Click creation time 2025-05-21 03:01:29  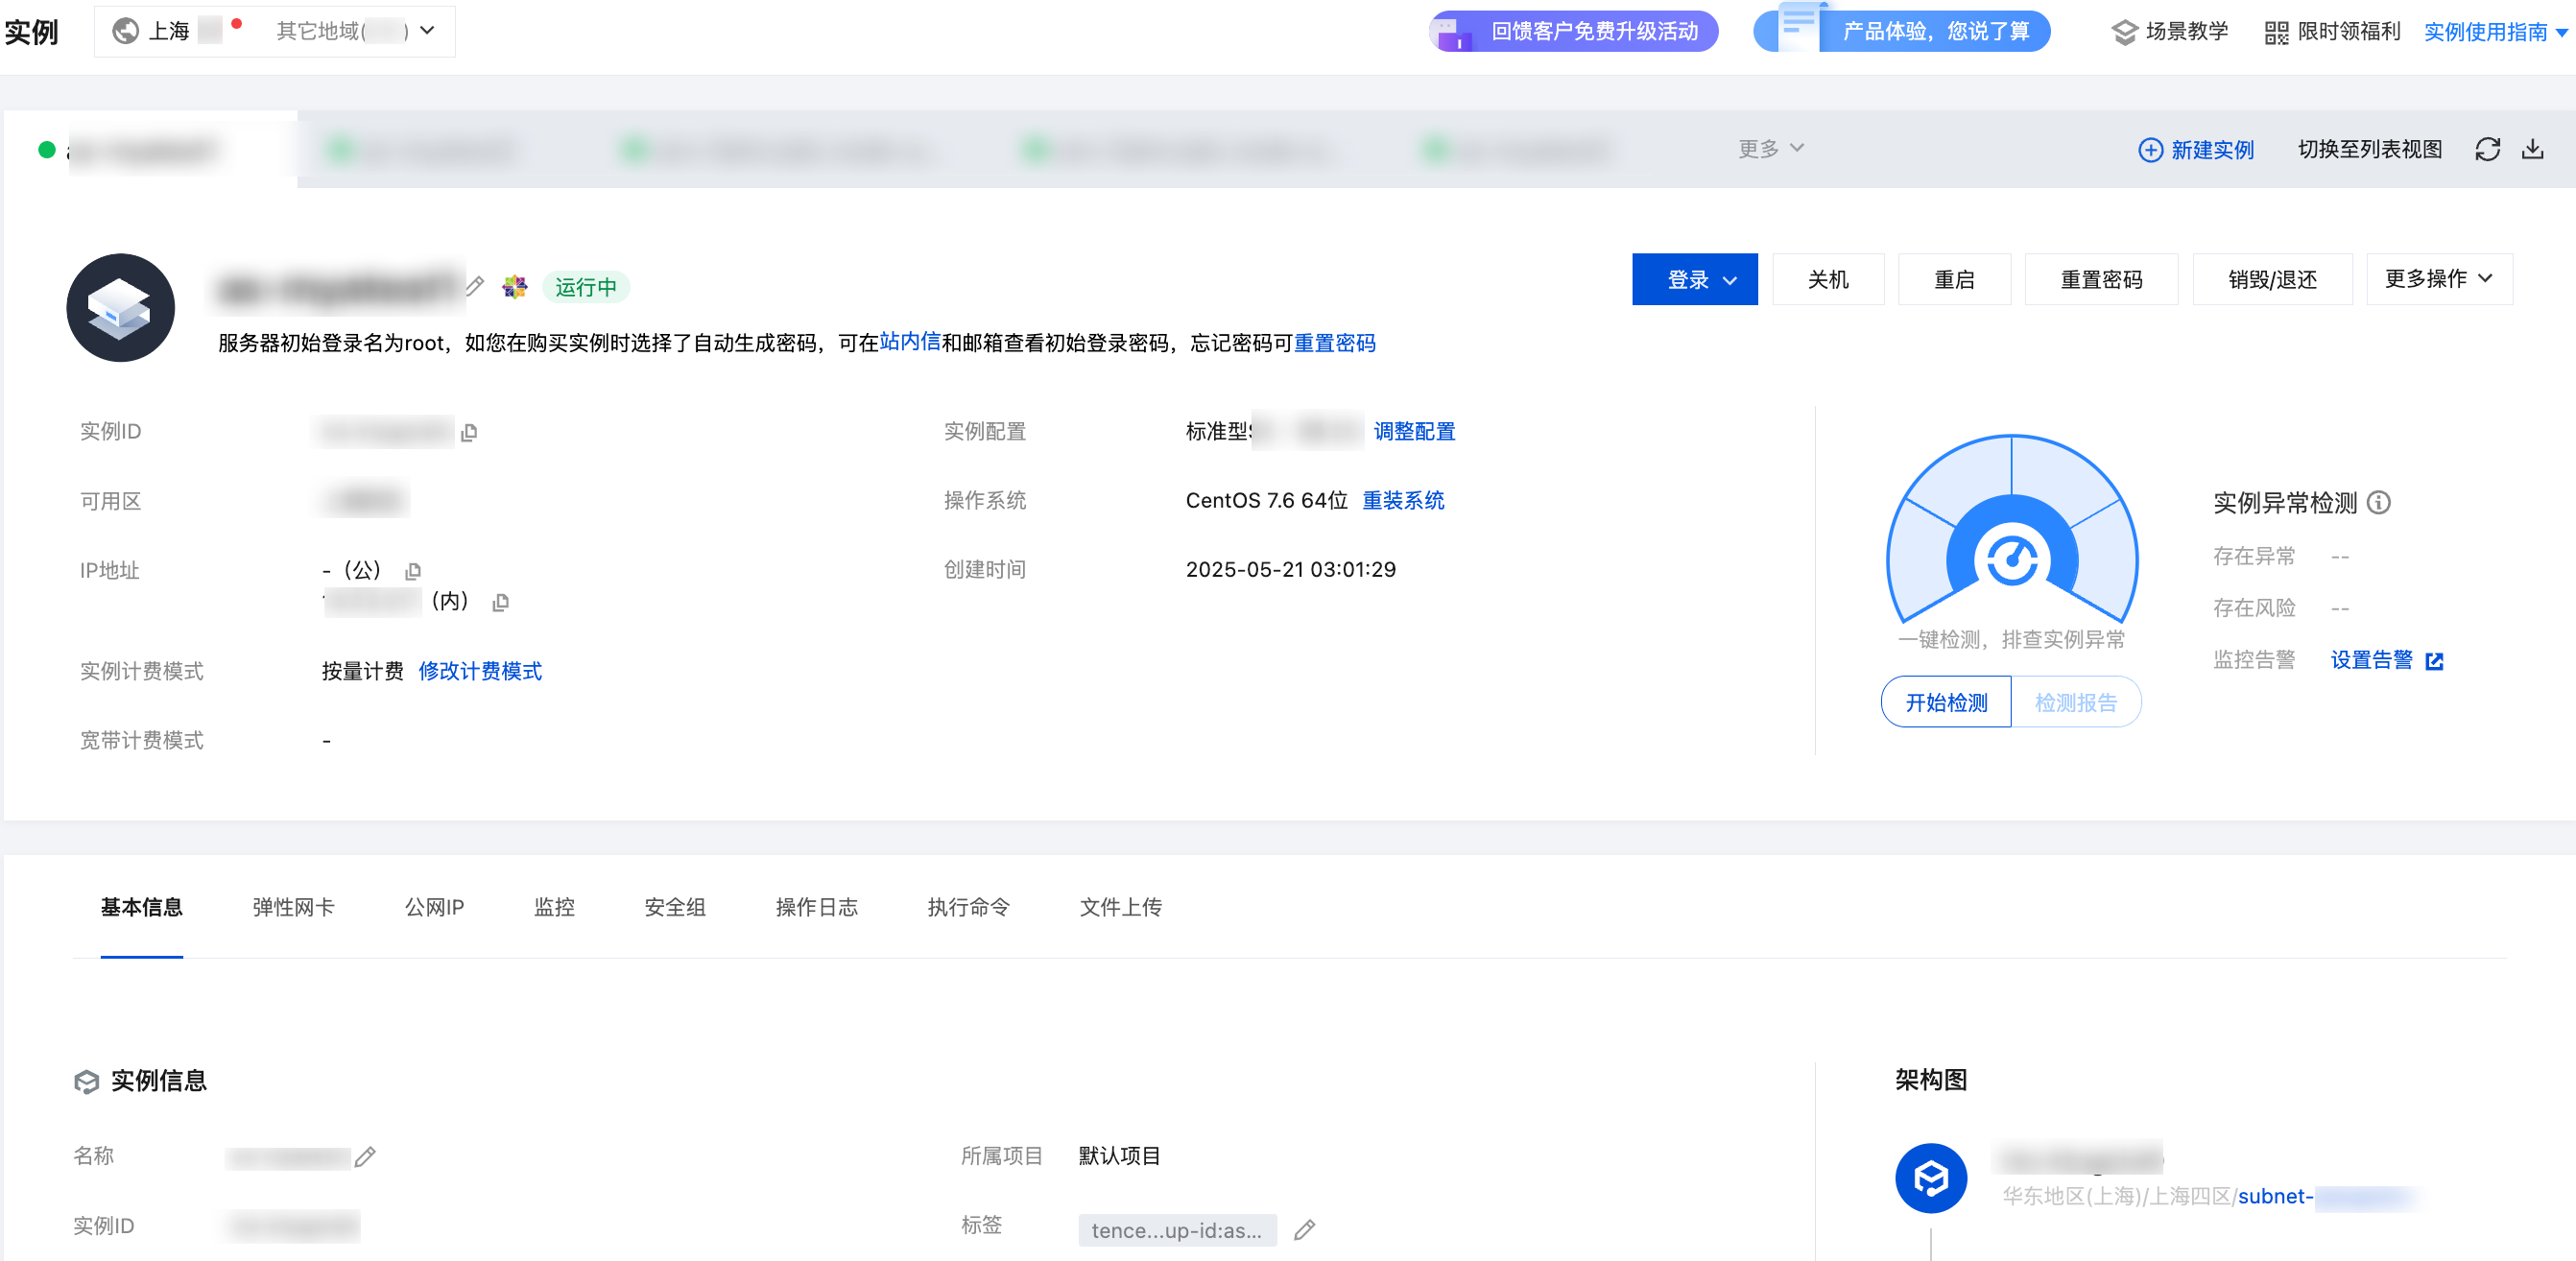click(x=1290, y=569)
